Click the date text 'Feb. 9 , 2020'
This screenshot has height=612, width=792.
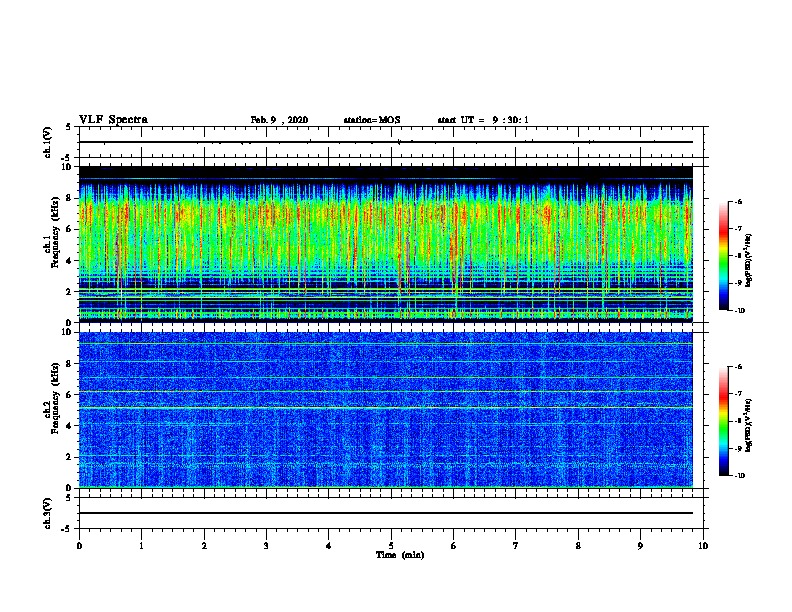279,120
